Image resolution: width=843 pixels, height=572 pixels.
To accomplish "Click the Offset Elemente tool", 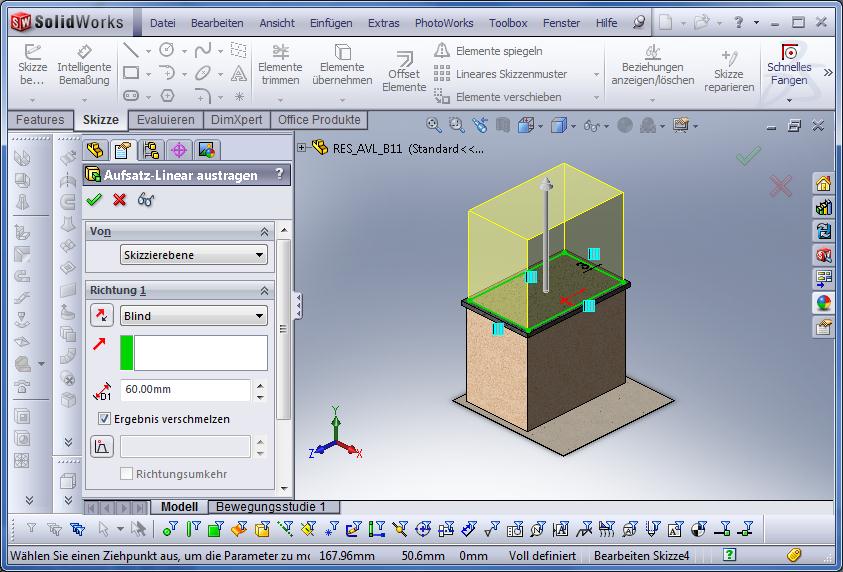I will click(404, 71).
